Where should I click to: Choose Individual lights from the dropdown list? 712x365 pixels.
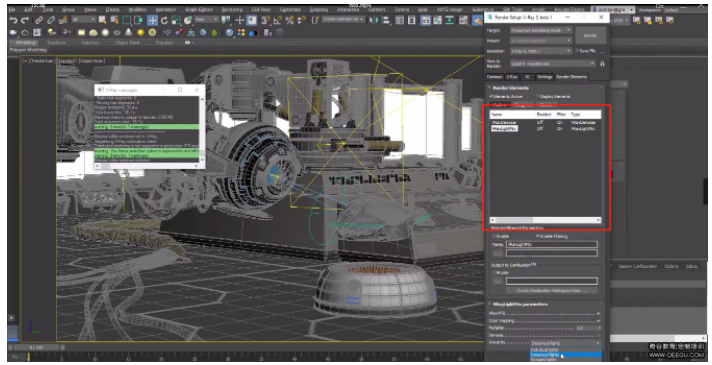(x=566, y=350)
